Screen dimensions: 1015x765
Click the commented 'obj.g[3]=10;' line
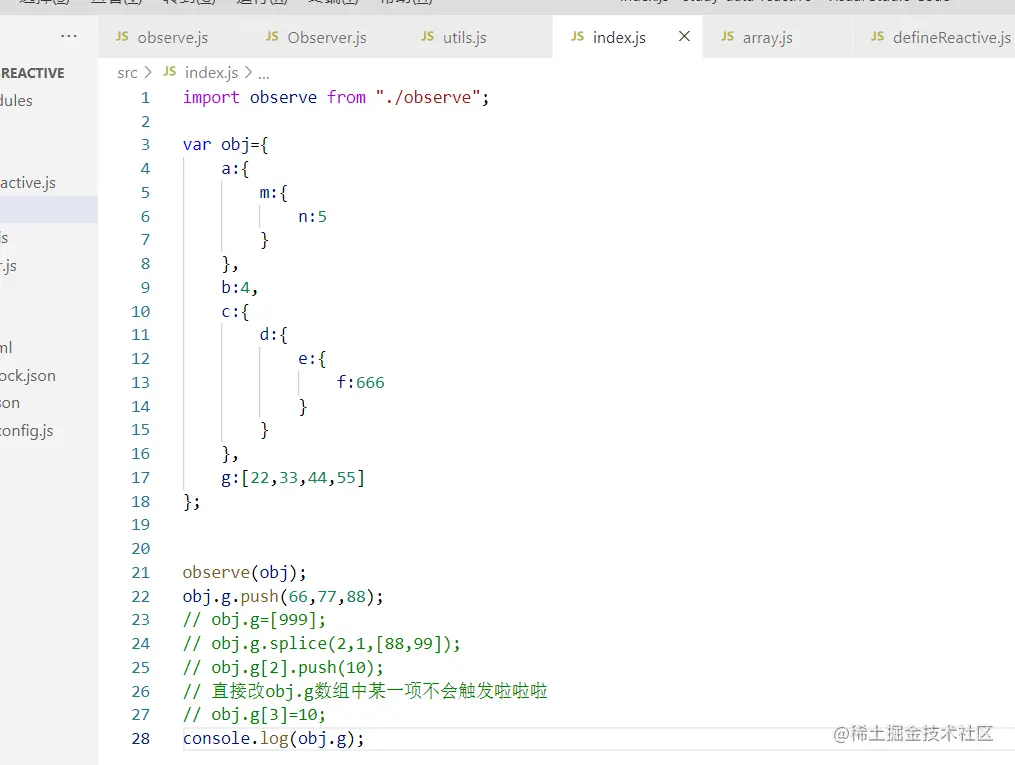(x=254, y=715)
